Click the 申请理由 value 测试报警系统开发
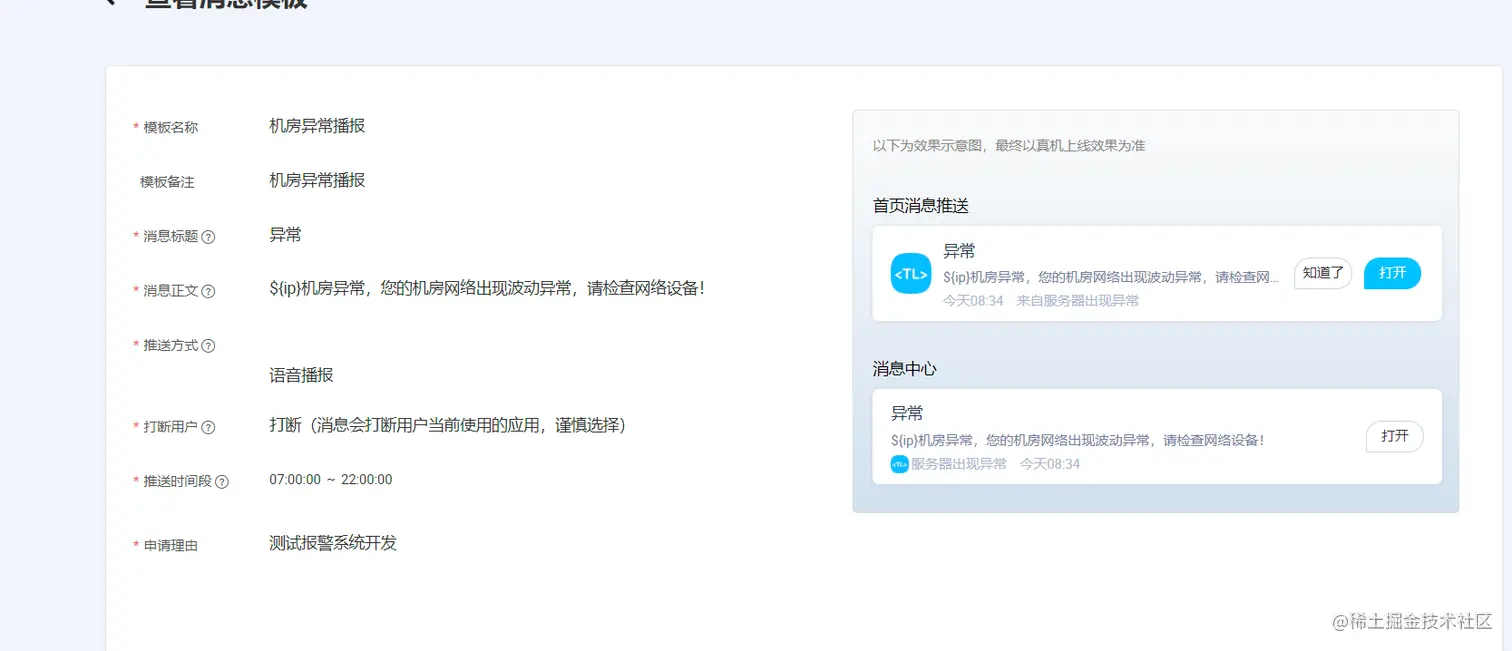The height and width of the screenshot is (651, 1512). [333, 543]
